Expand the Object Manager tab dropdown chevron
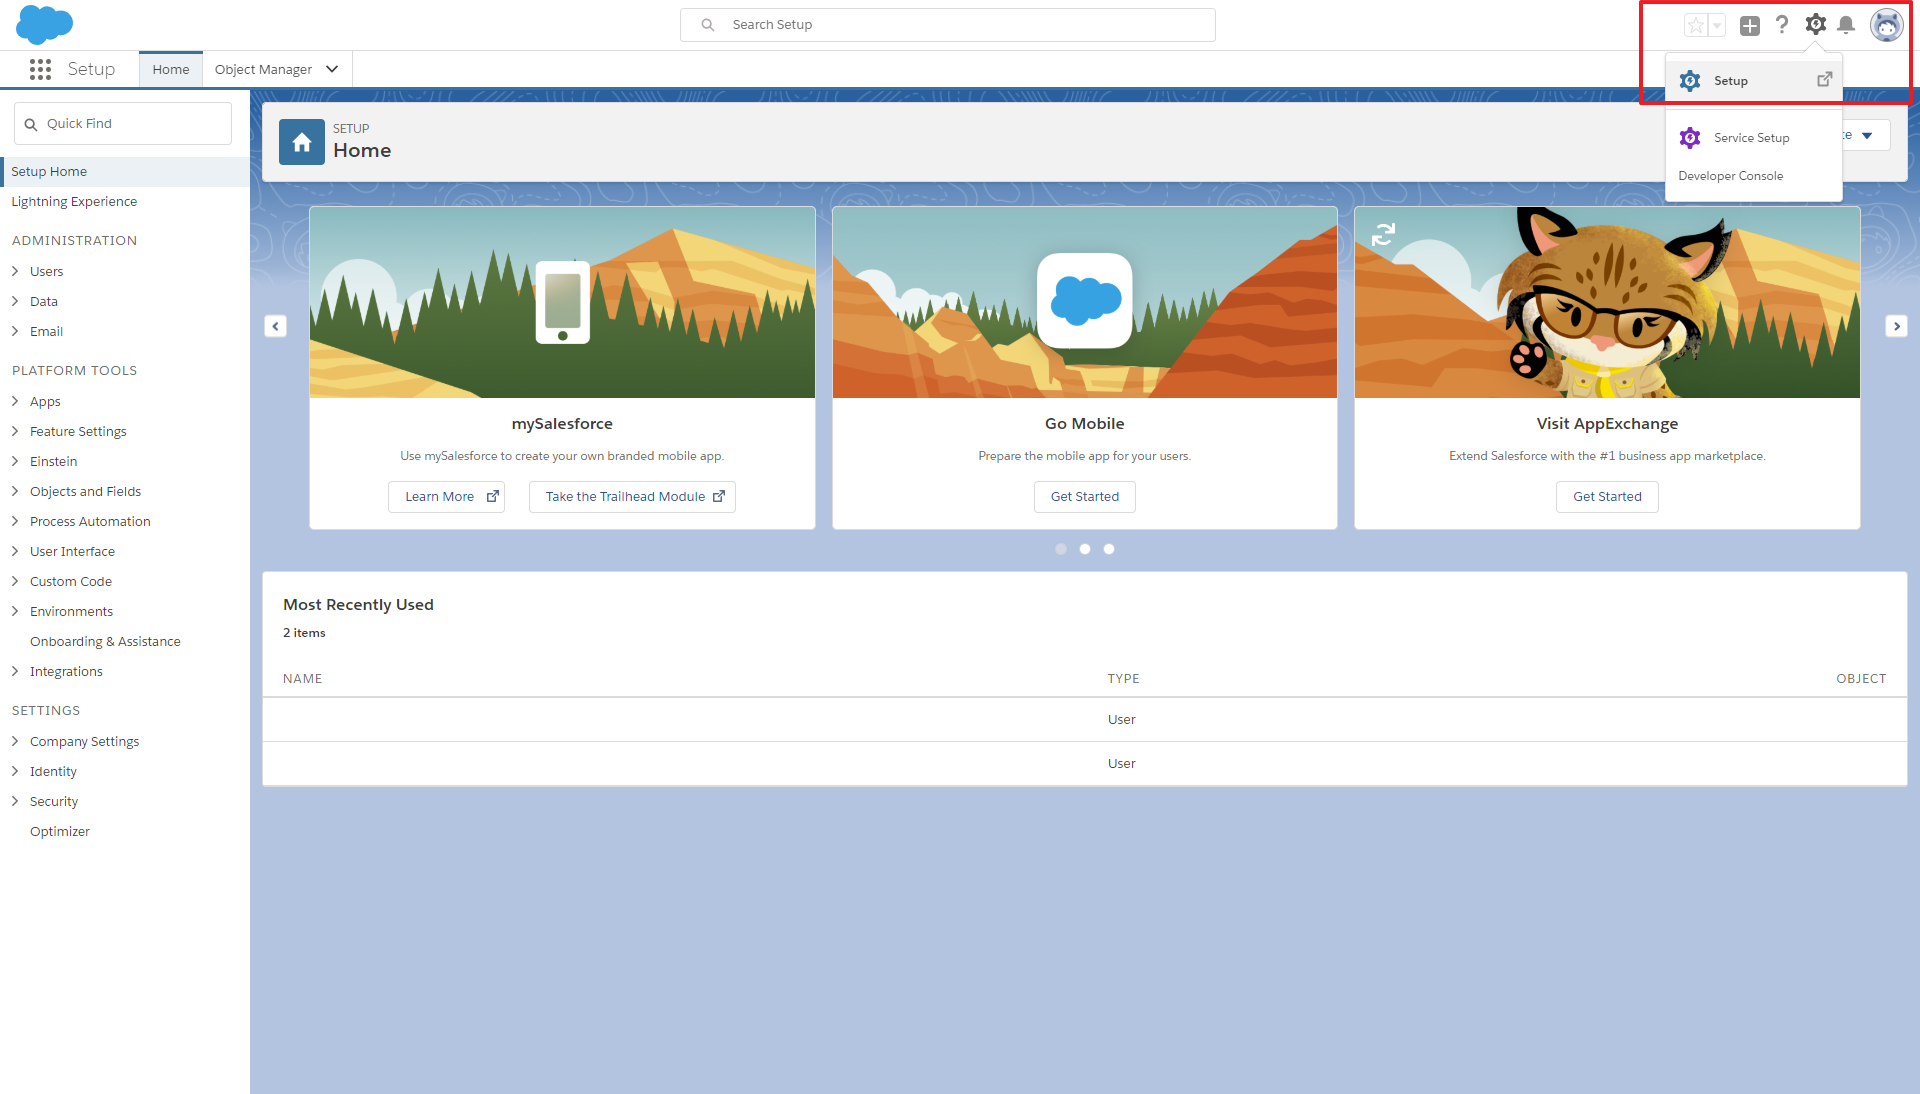1920x1094 pixels. click(x=332, y=69)
